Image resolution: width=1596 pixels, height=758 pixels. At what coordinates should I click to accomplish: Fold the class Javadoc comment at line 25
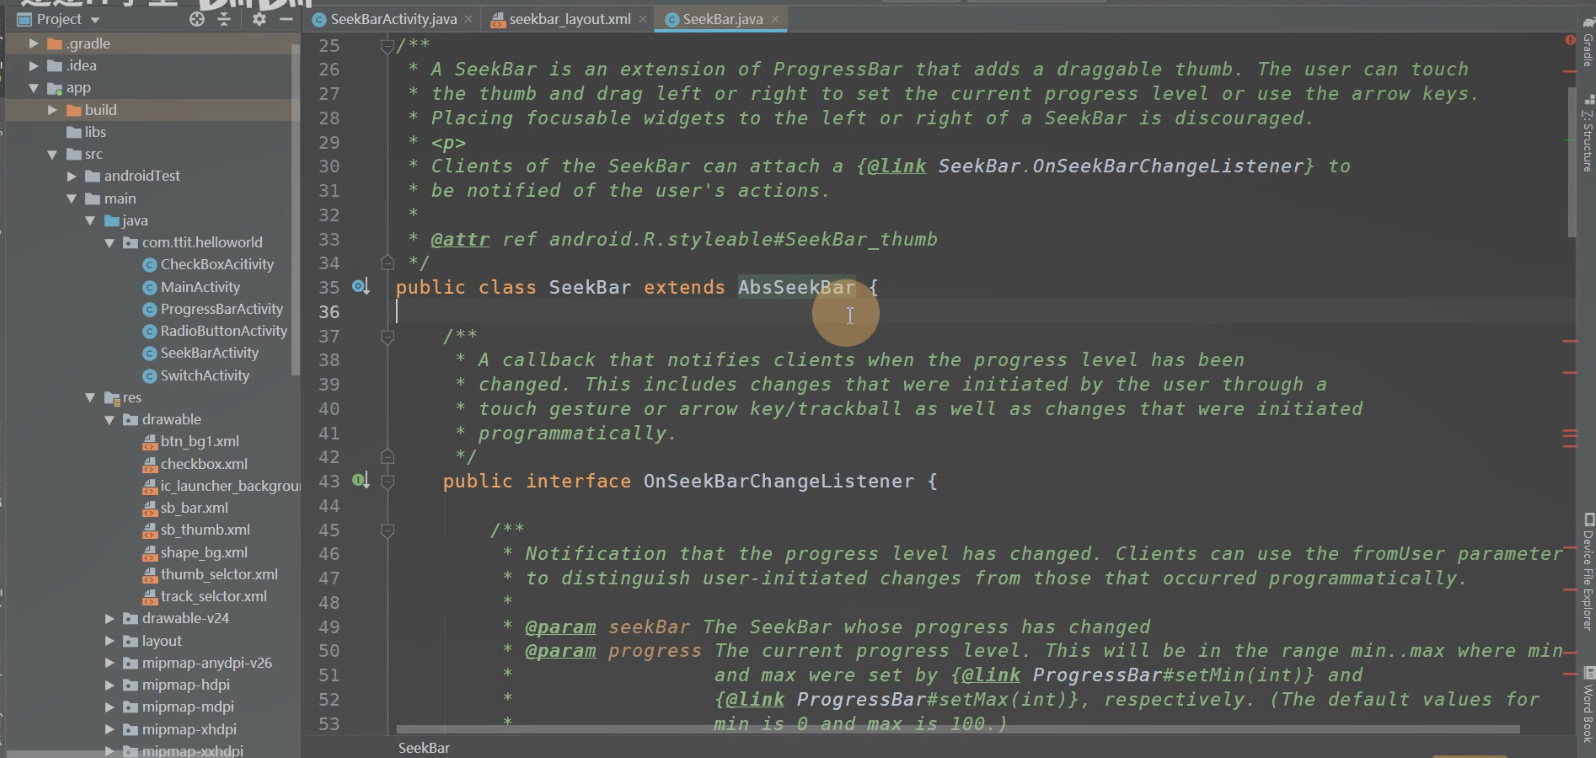[x=387, y=46]
